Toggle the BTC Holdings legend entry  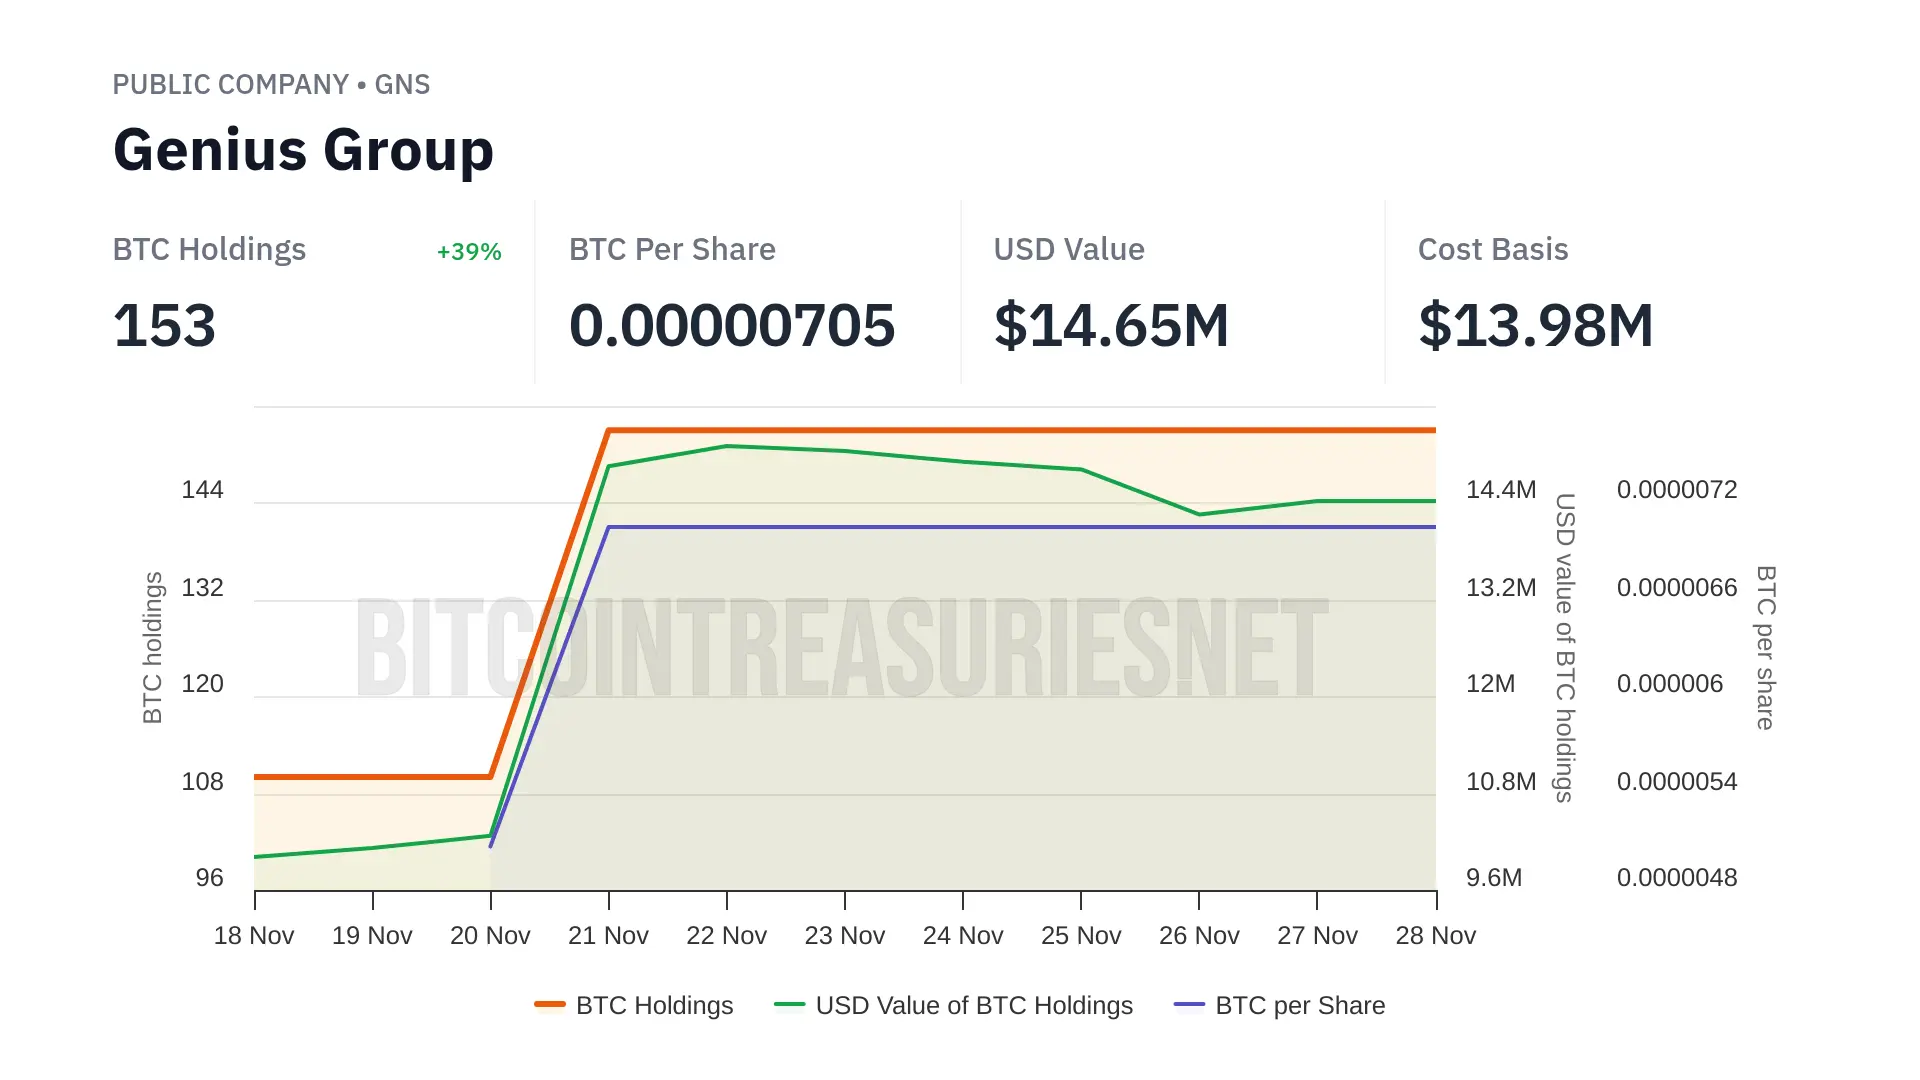coord(654,1005)
